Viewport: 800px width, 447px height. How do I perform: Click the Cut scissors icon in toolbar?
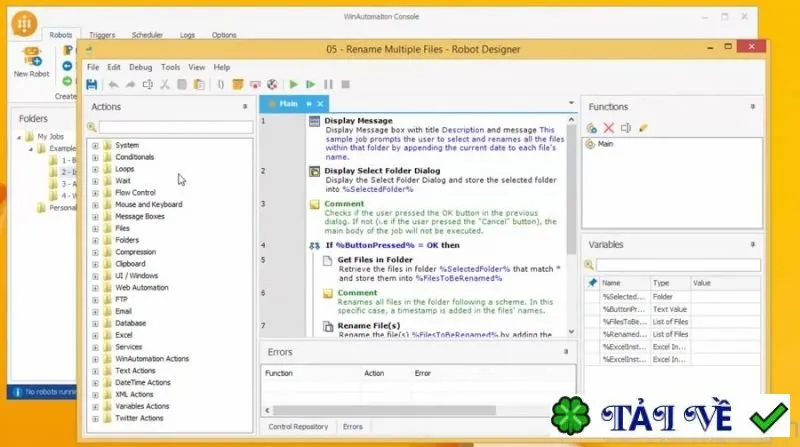click(165, 84)
